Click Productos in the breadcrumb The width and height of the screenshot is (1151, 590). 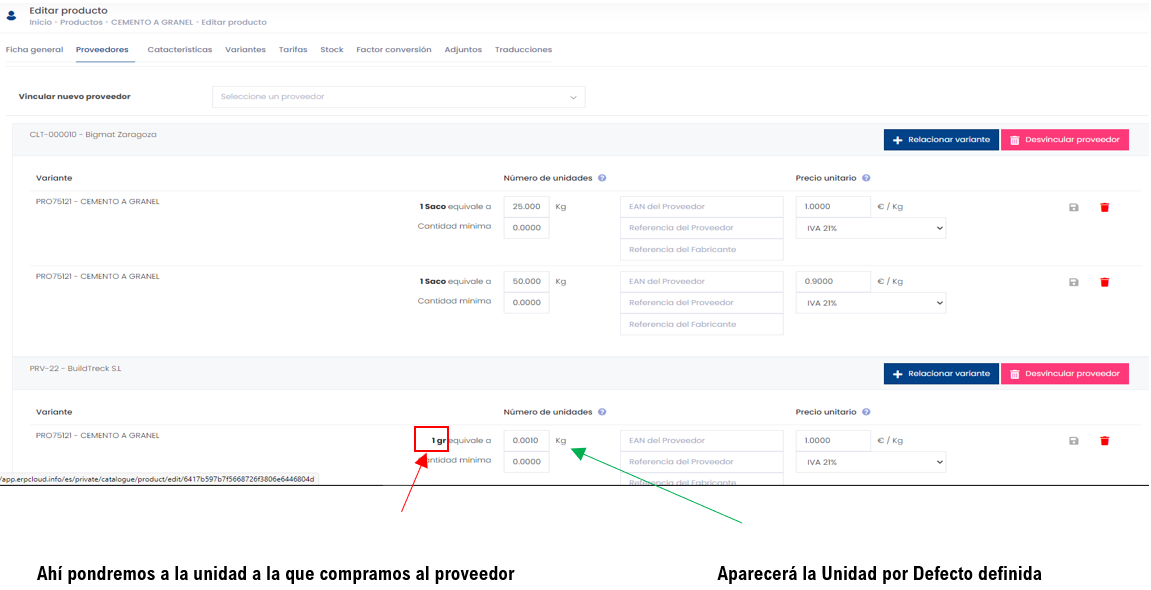pos(81,23)
